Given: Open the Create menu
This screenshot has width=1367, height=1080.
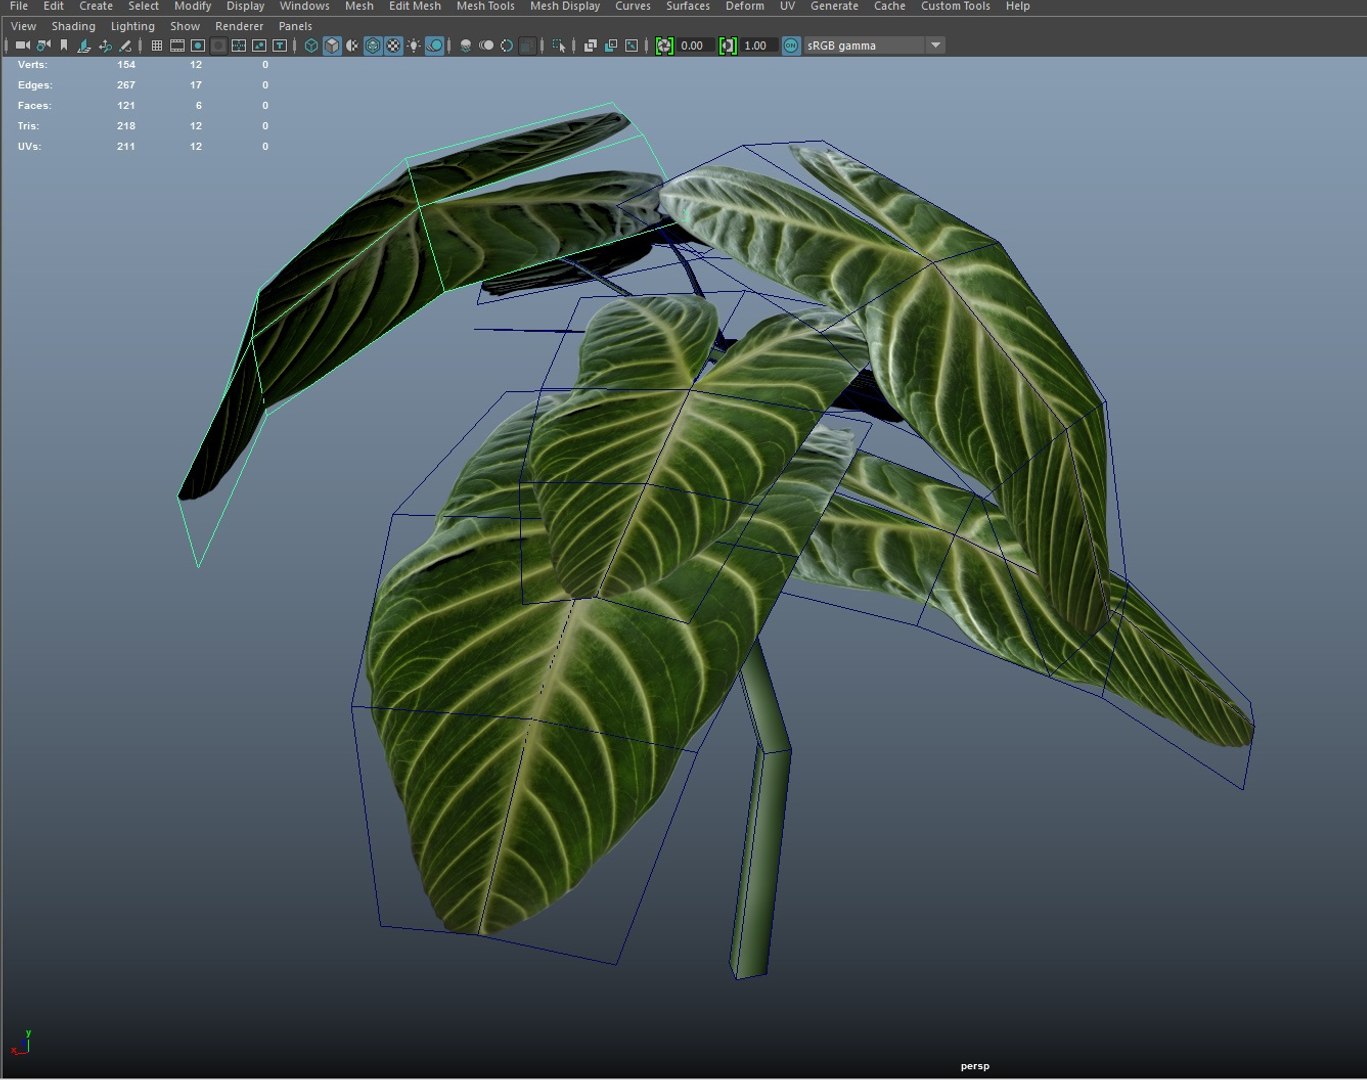Looking at the screenshot, I should pyautogui.click(x=96, y=6).
